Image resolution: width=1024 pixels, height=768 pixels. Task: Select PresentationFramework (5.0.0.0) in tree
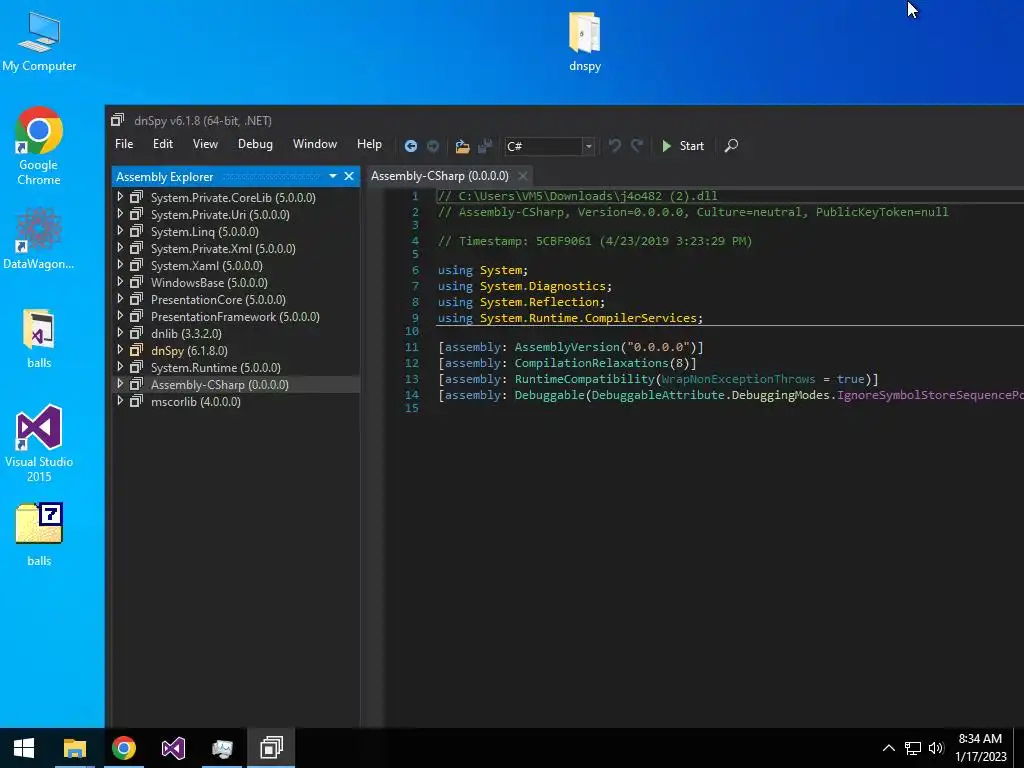(235, 317)
